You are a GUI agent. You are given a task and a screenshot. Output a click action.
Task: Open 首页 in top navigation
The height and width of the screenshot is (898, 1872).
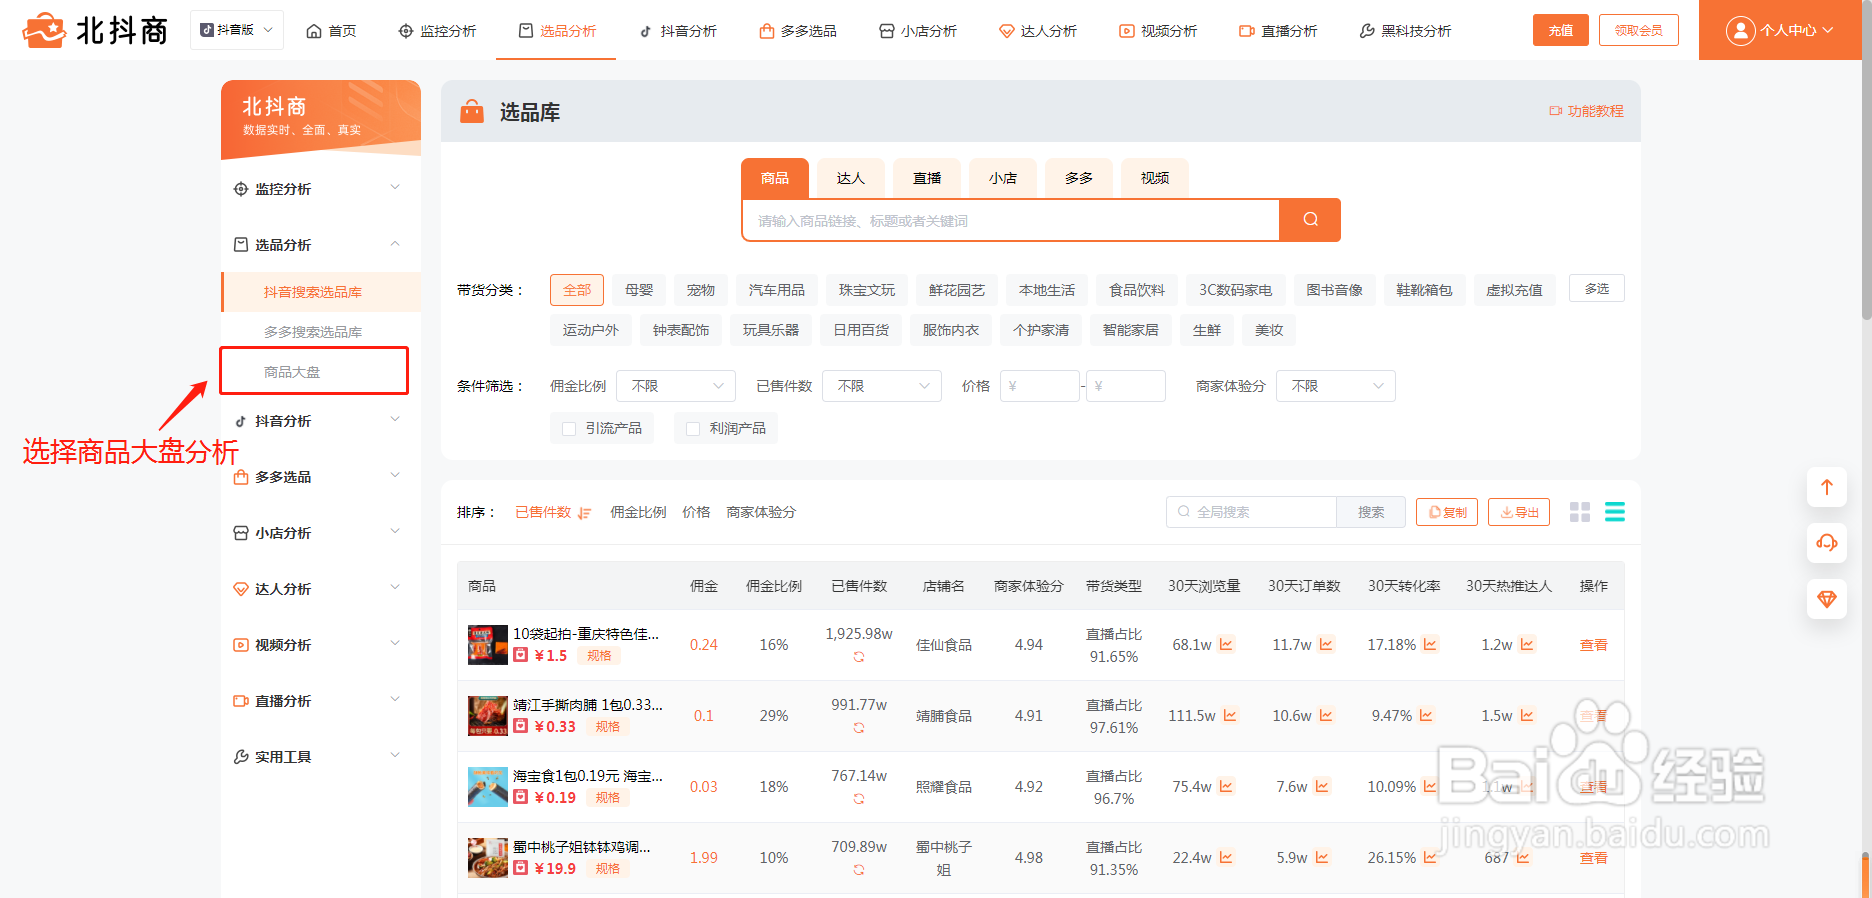point(331,31)
